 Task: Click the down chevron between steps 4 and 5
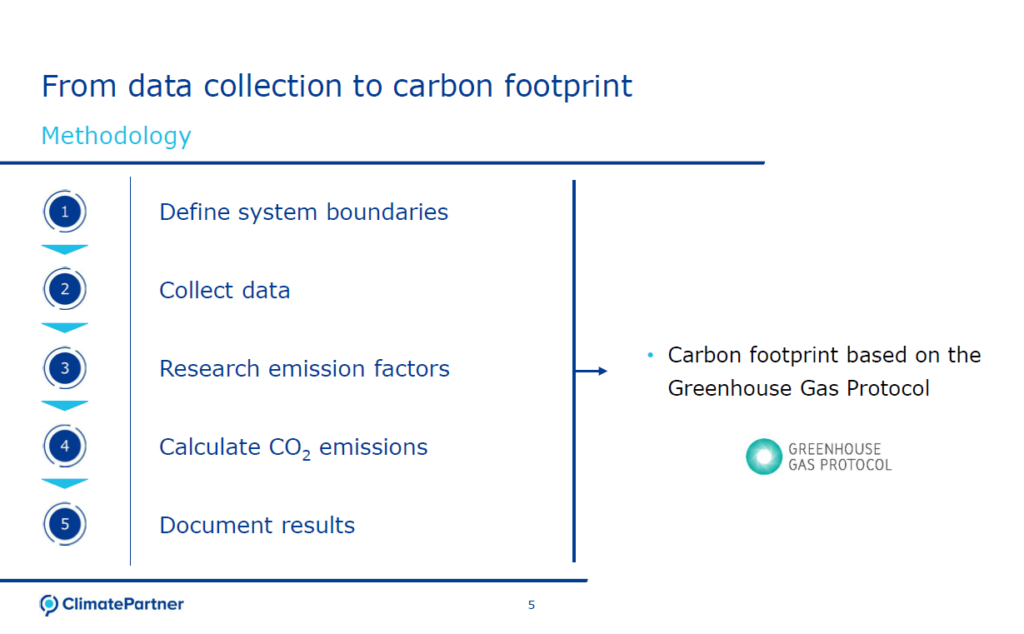pyautogui.click(x=65, y=484)
